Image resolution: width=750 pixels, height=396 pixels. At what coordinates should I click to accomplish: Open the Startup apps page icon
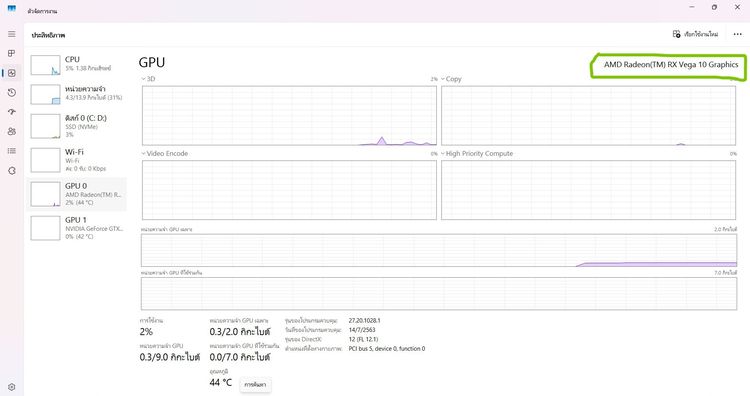point(11,111)
